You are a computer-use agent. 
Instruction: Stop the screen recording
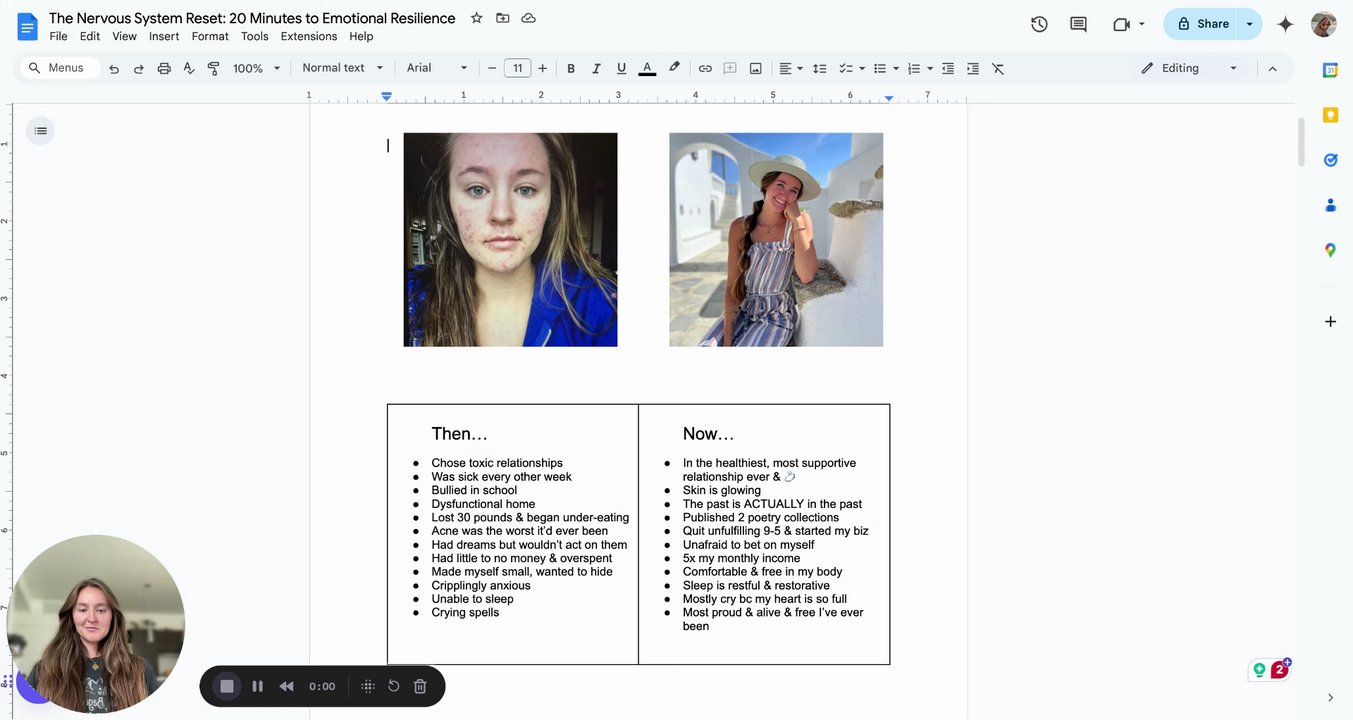click(227, 686)
